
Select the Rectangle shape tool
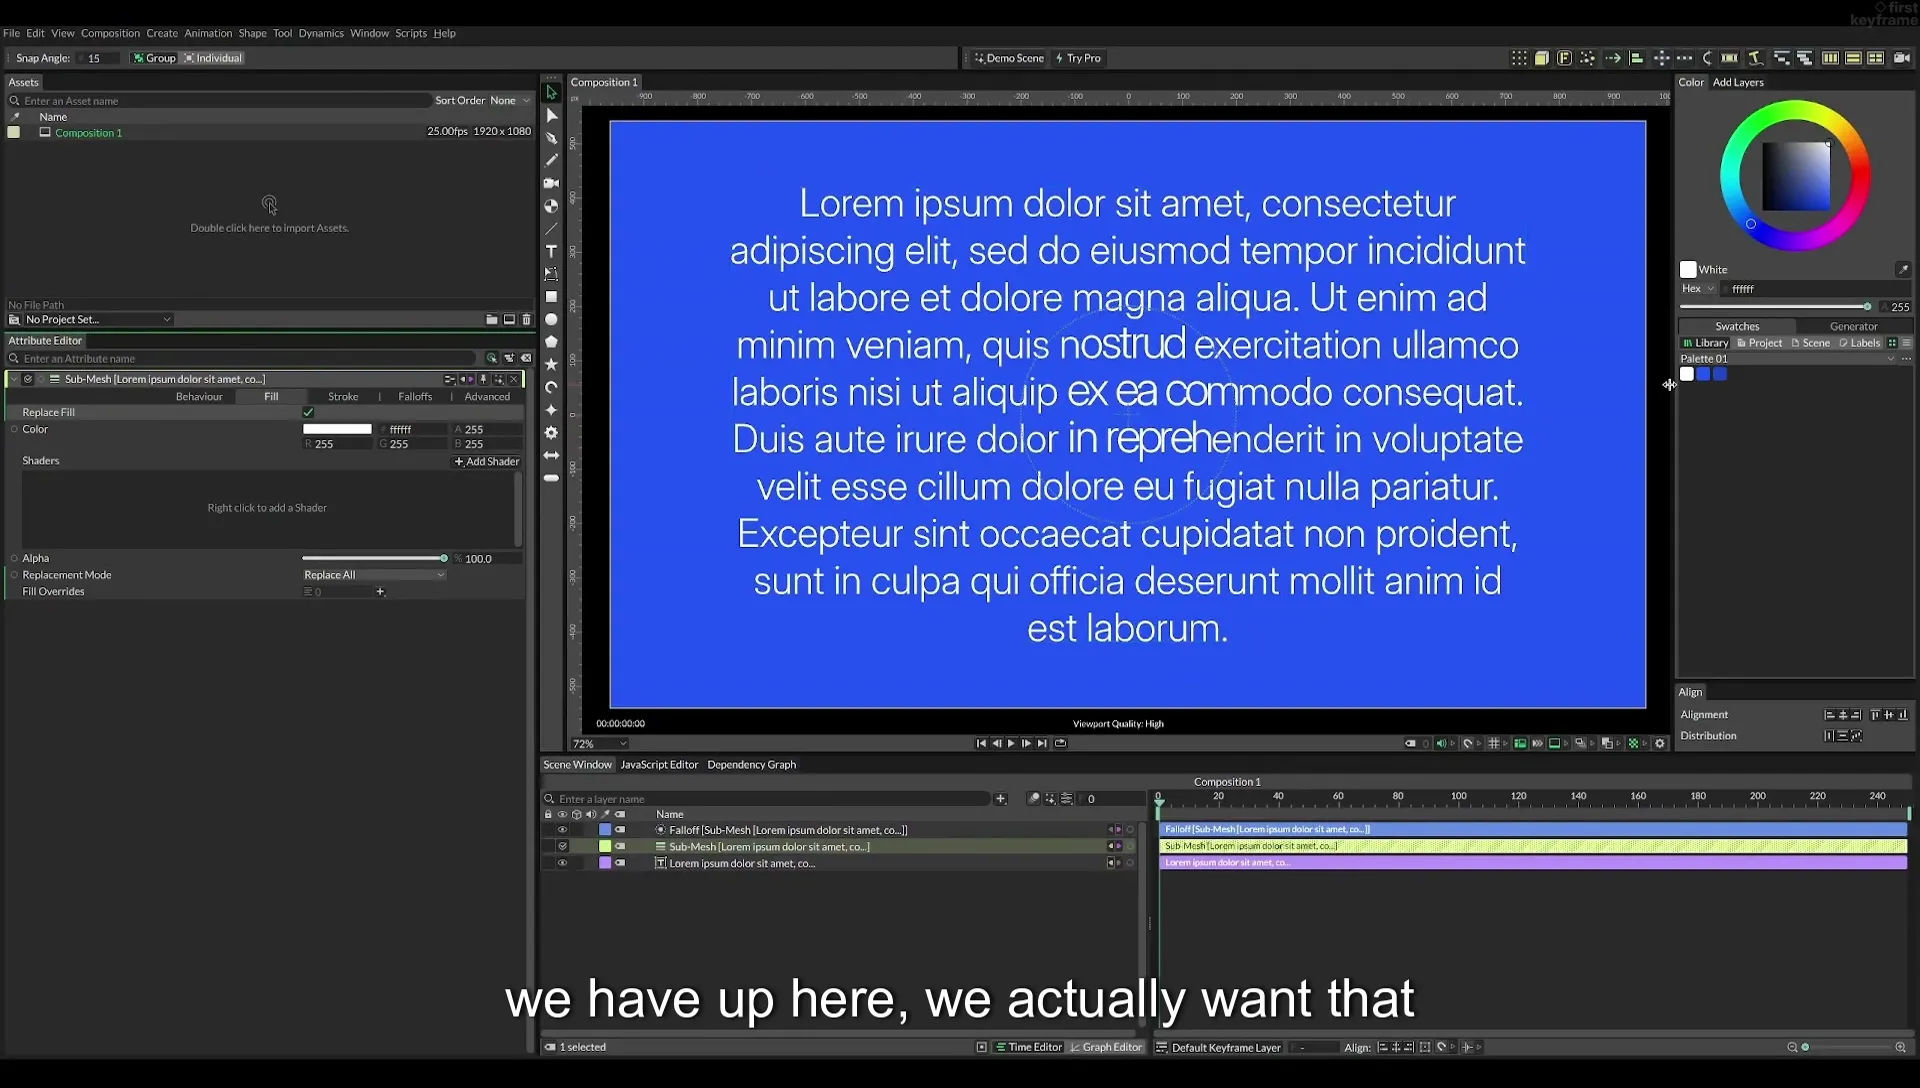551,297
